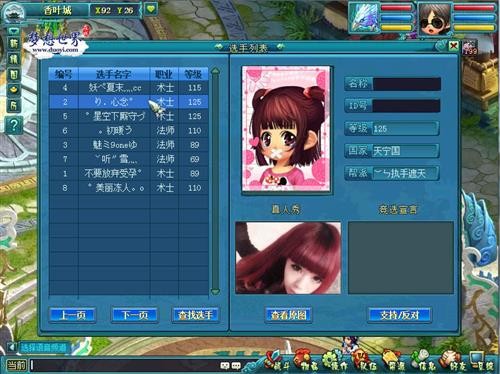Click the 竞选宣言 declaration text box

pos(401,258)
